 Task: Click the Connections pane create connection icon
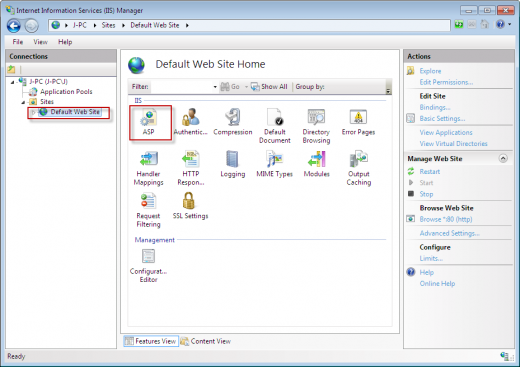point(11,69)
